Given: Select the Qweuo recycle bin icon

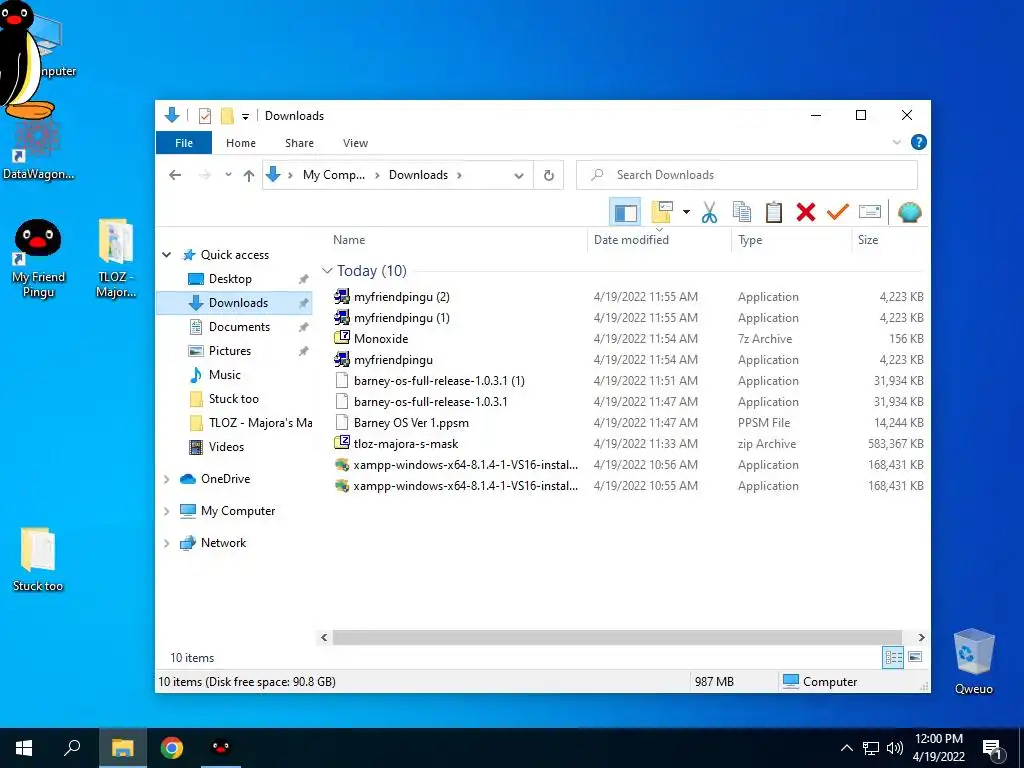Looking at the screenshot, I should pyautogui.click(x=973, y=662).
